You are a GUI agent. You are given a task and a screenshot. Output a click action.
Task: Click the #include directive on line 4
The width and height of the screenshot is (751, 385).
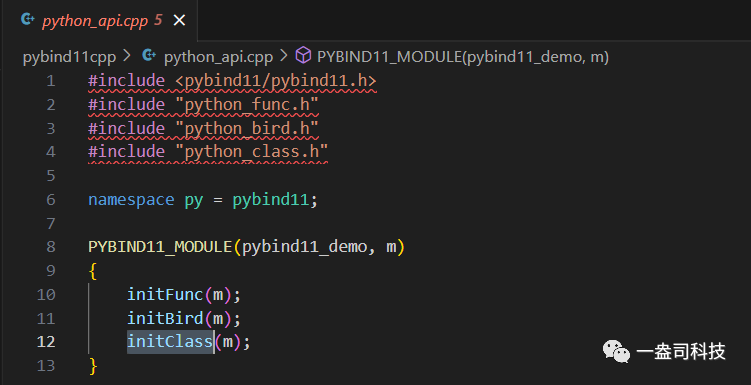[x=126, y=151]
